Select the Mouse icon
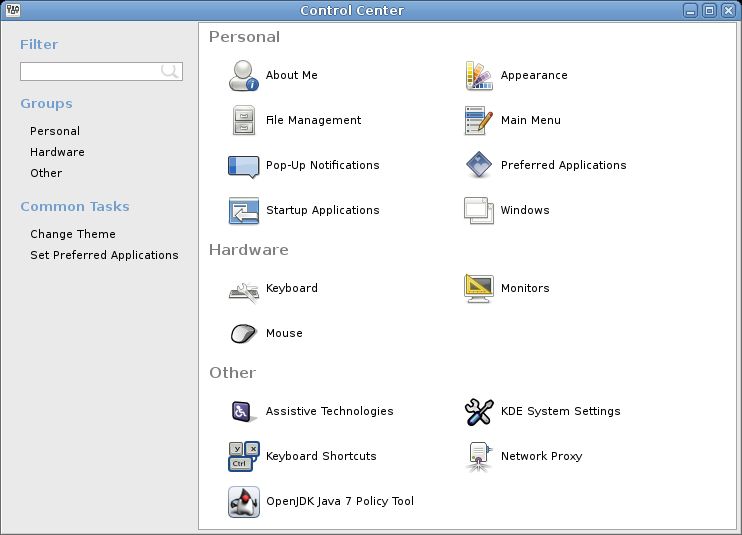 244,333
